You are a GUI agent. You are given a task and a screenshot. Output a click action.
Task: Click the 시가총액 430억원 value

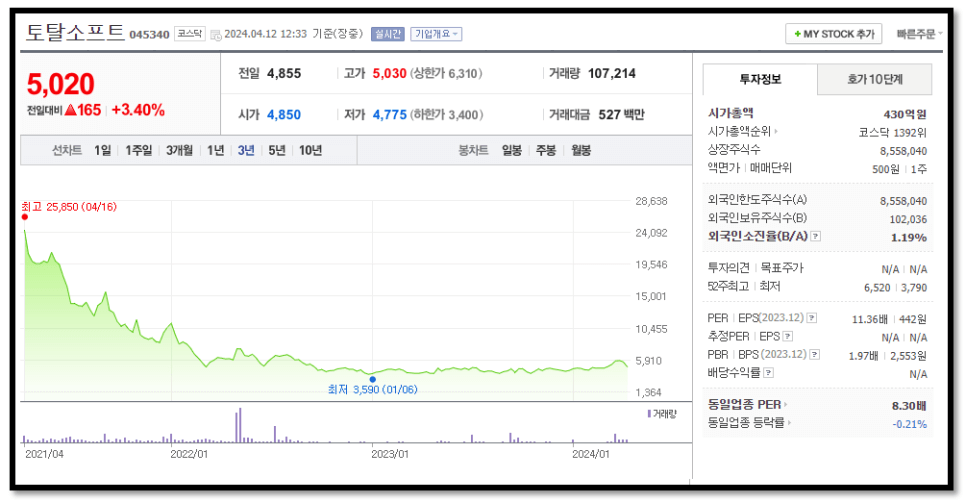[905, 114]
